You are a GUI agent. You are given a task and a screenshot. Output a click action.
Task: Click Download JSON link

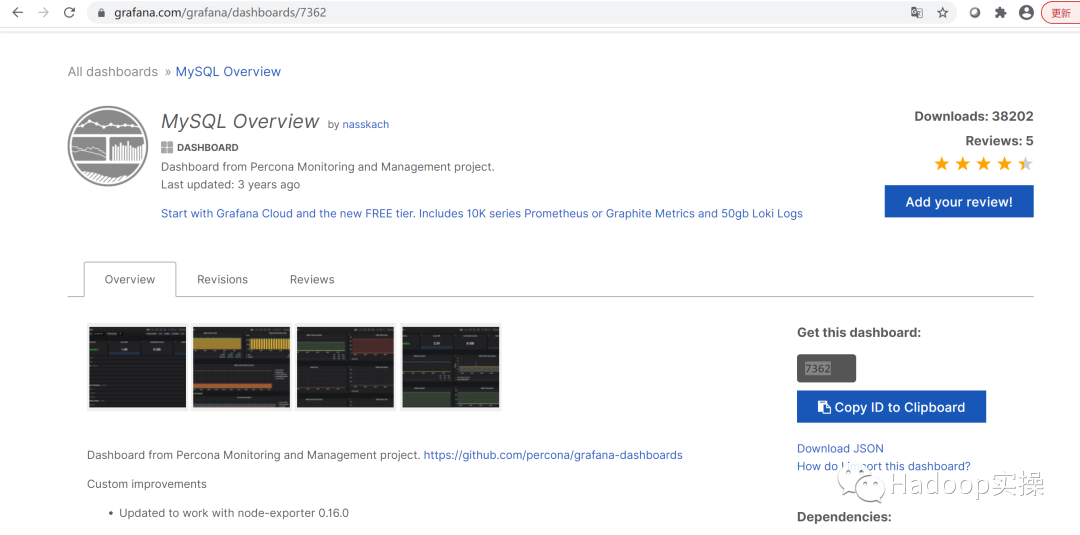(x=840, y=448)
